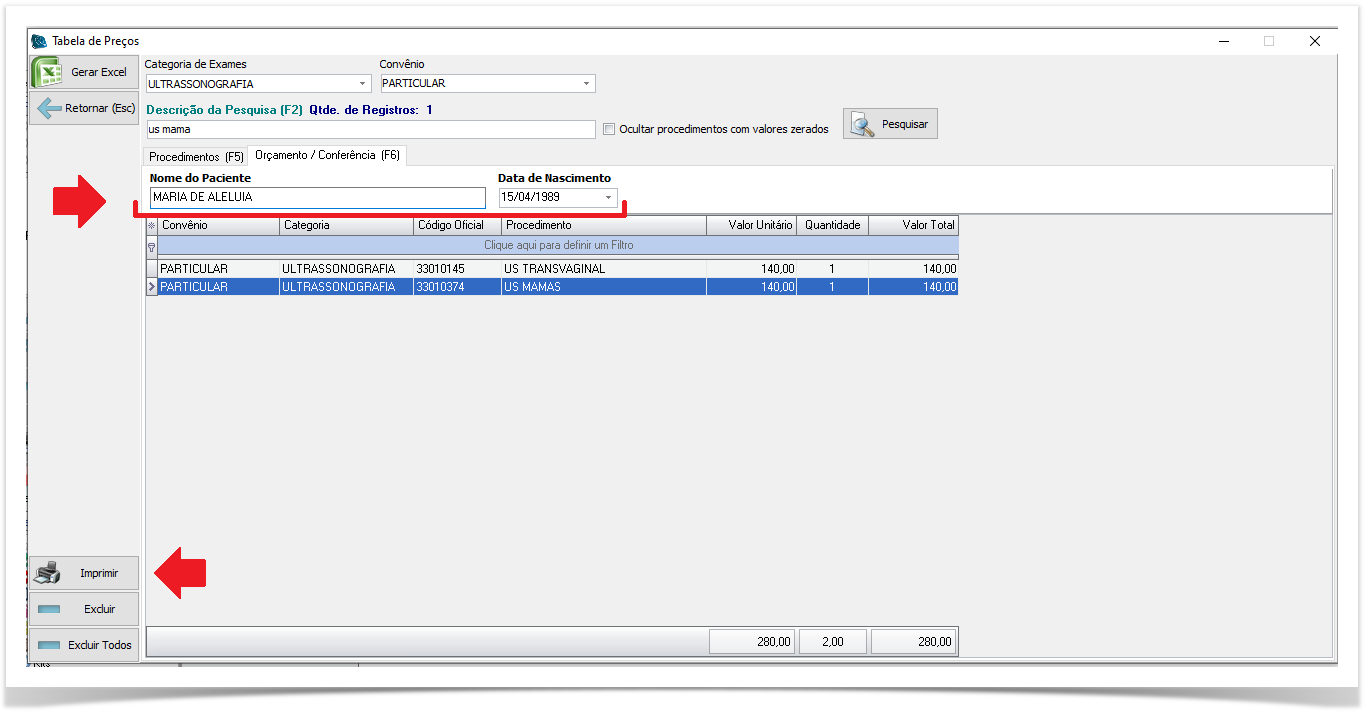Click the Excluir Todos button icon
The image size is (1372, 716).
tap(48, 646)
